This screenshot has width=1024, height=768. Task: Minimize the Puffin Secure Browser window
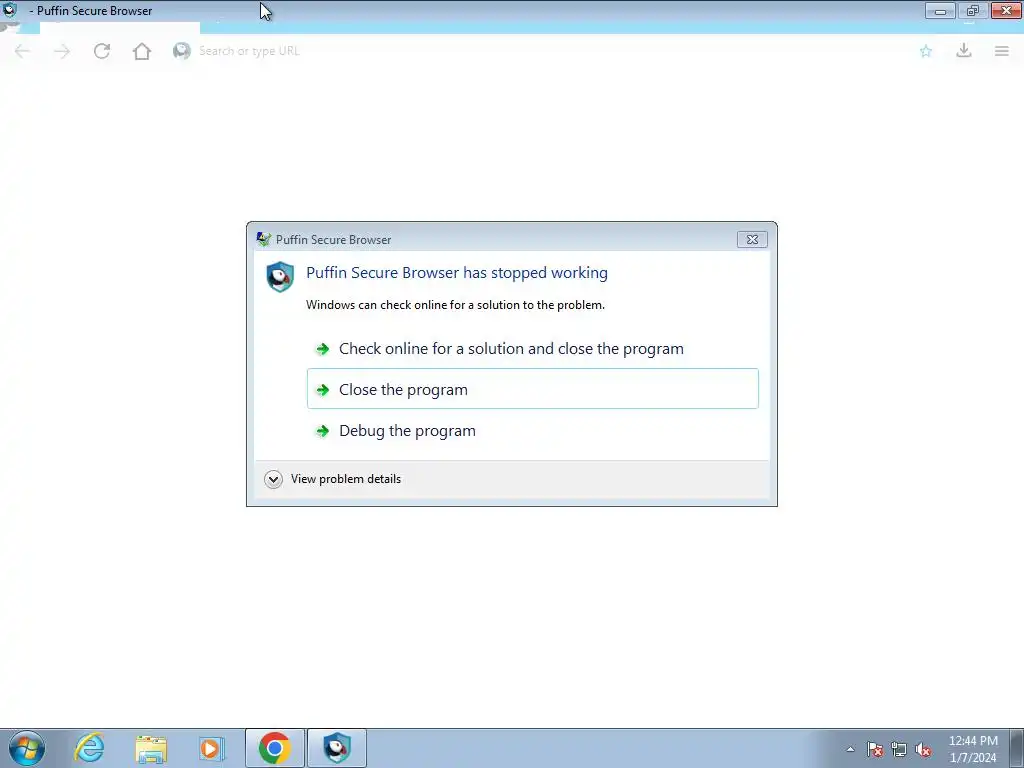click(x=940, y=10)
